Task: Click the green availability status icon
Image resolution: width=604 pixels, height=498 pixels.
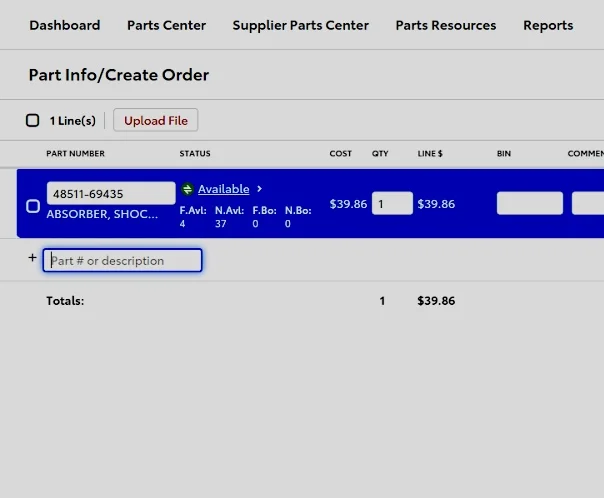Action: 187,189
